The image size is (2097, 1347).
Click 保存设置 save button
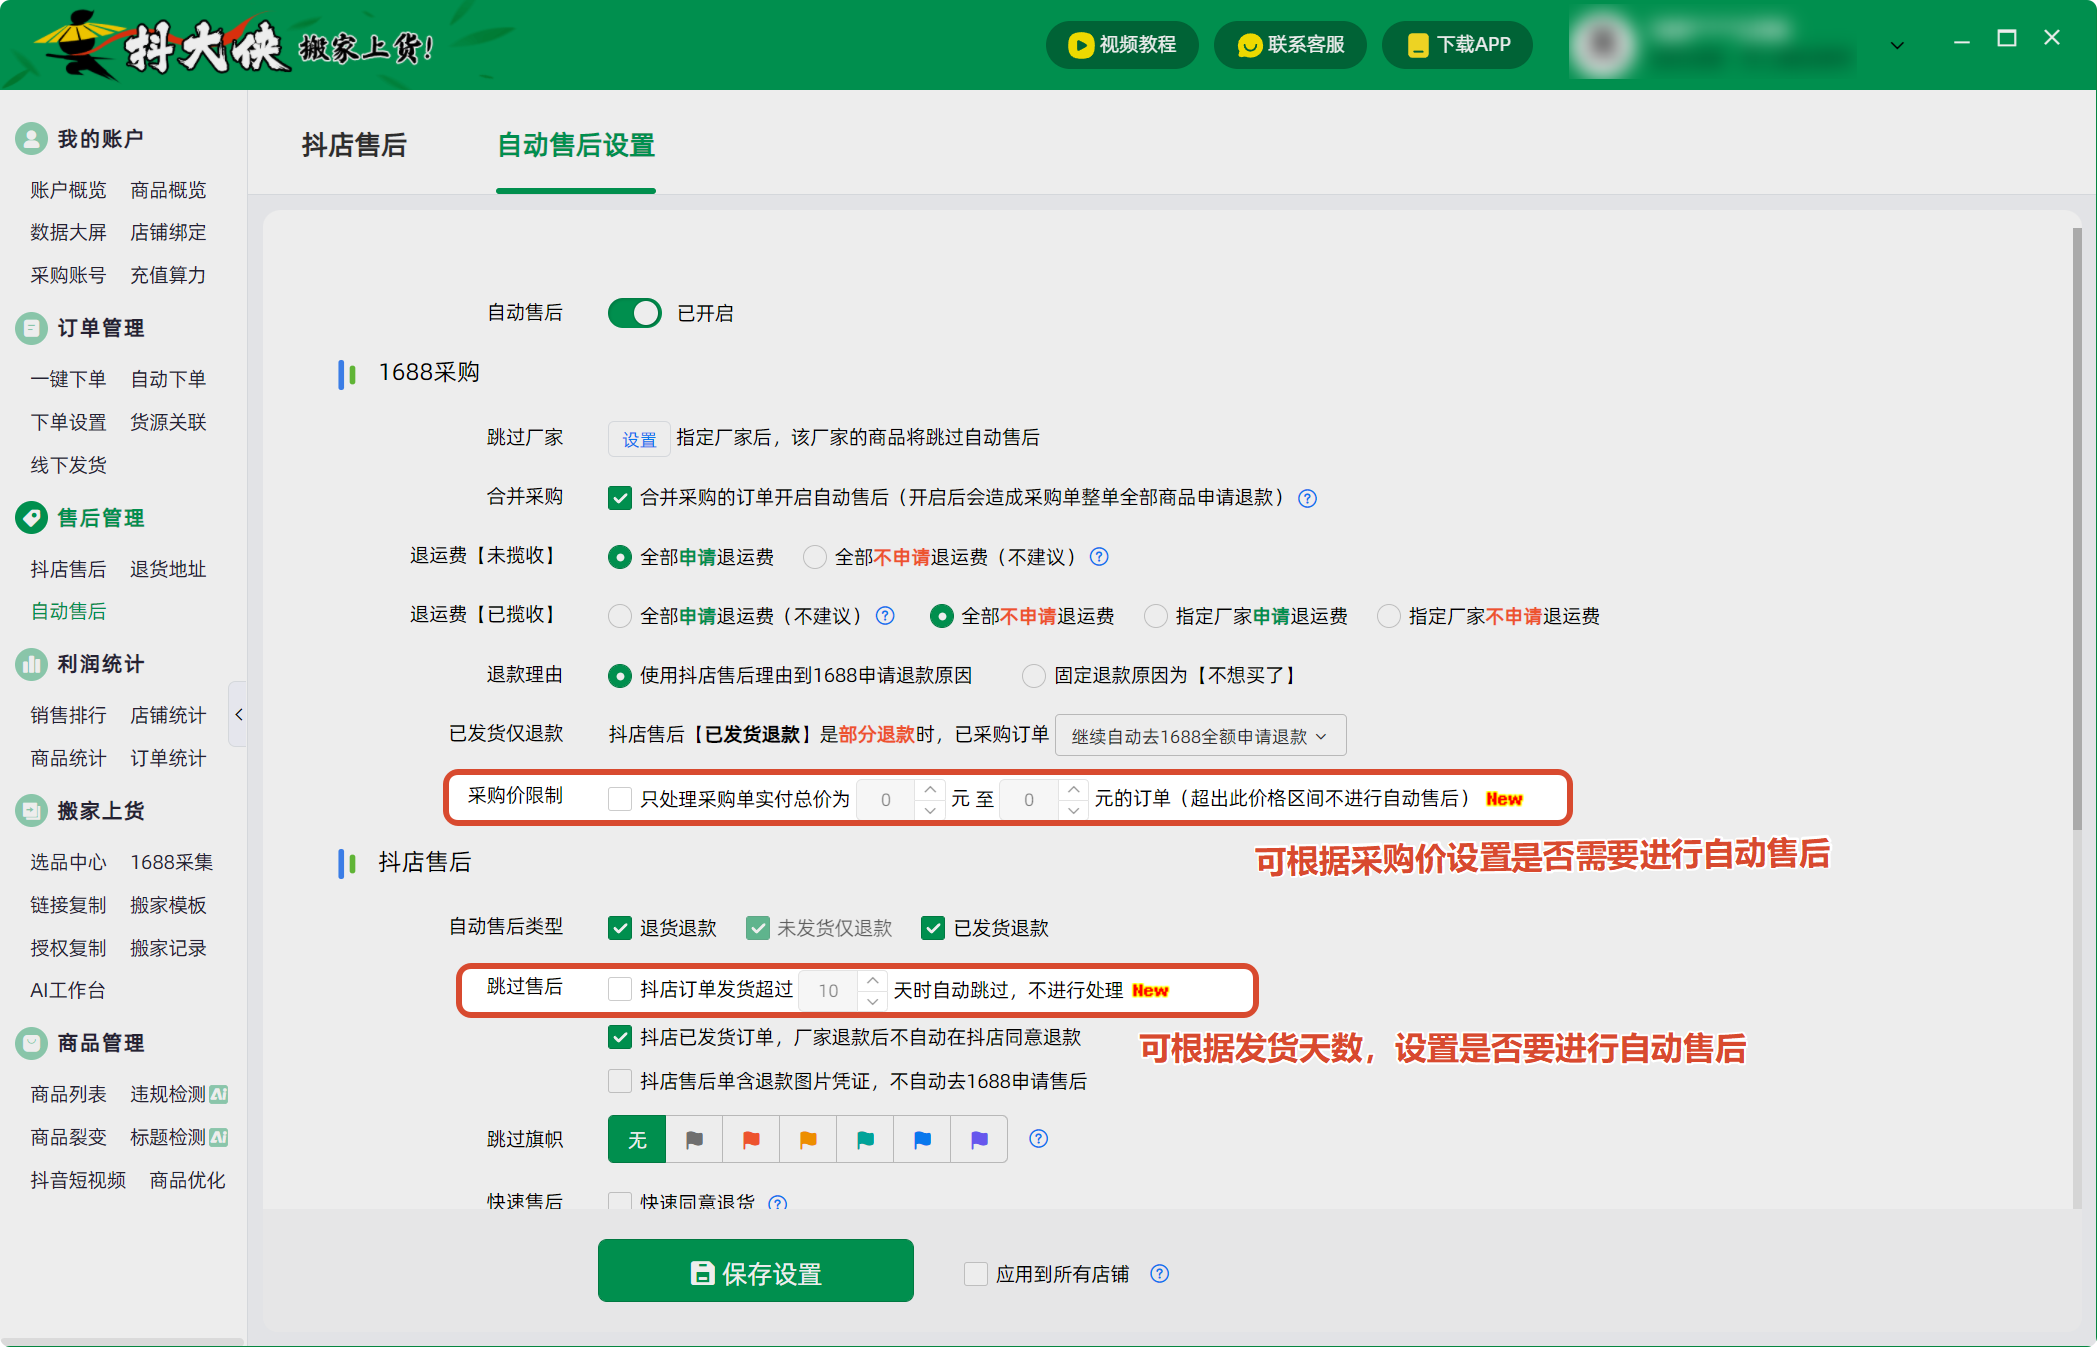point(755,1271)
